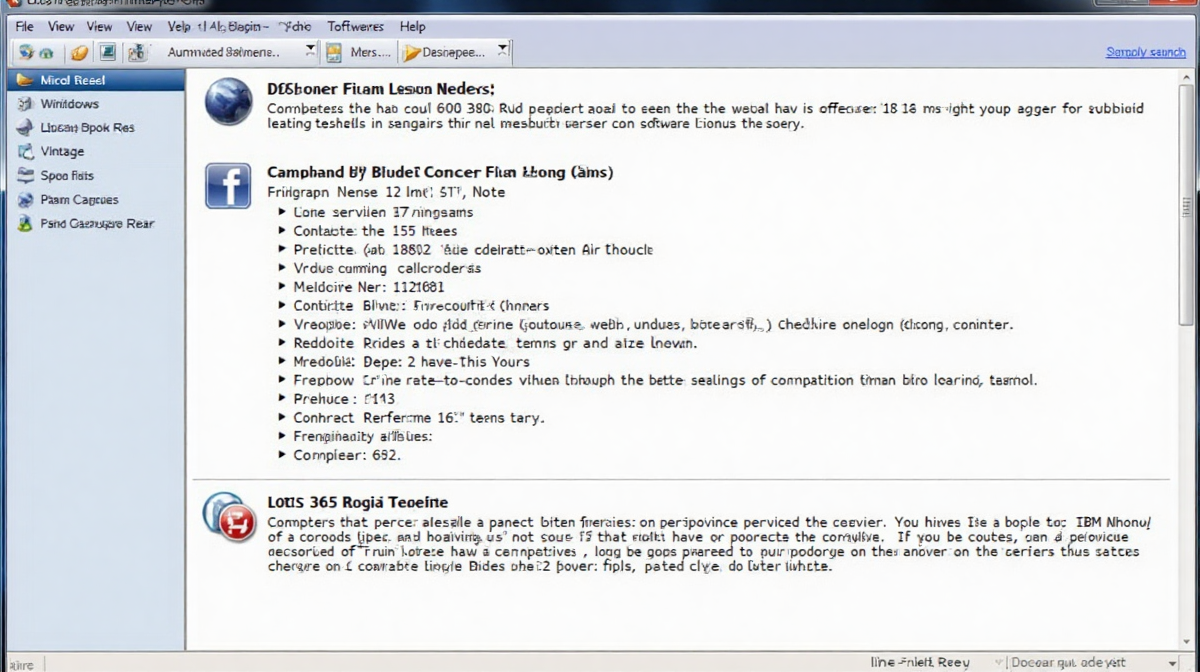Expand the 'Frengihadity afilaues:' bullet arrow
This screenshot has height=672, width=1200.
click(282, 437)
